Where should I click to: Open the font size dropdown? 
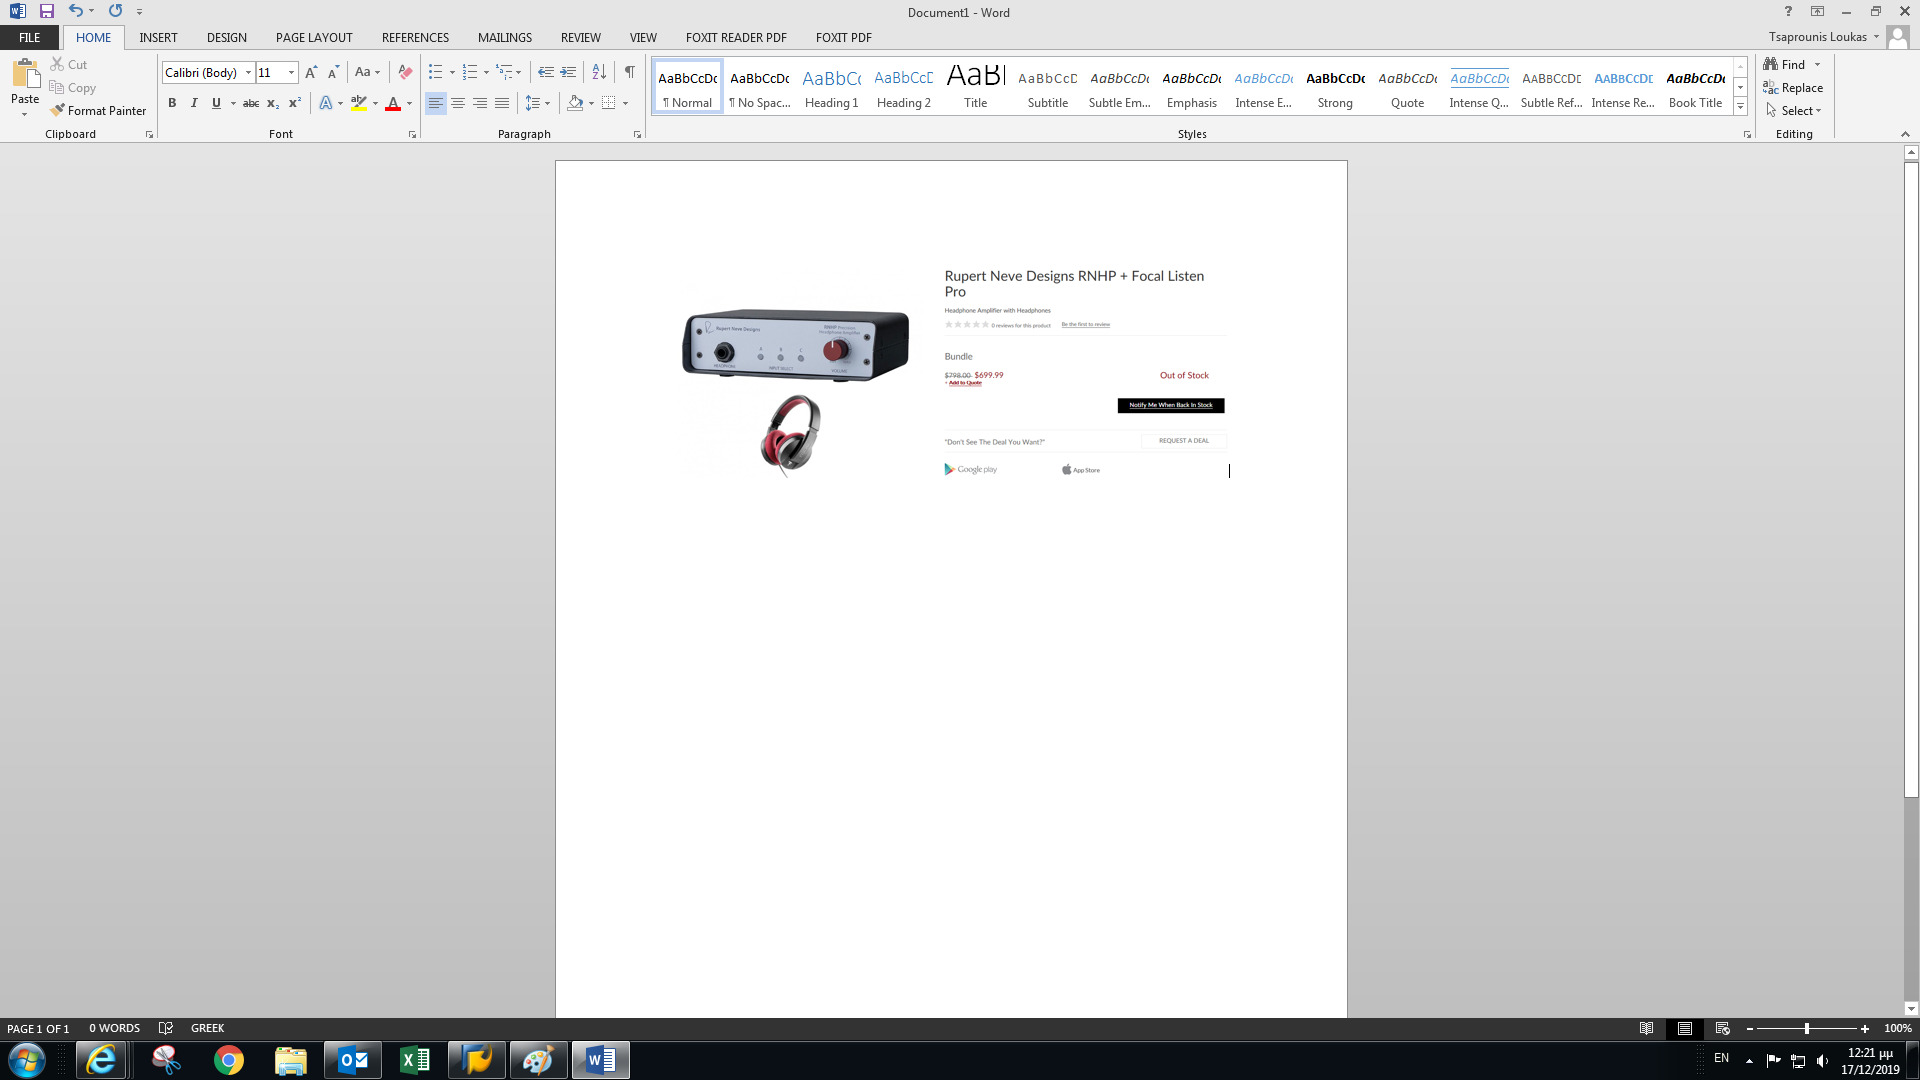coord(291,73)
